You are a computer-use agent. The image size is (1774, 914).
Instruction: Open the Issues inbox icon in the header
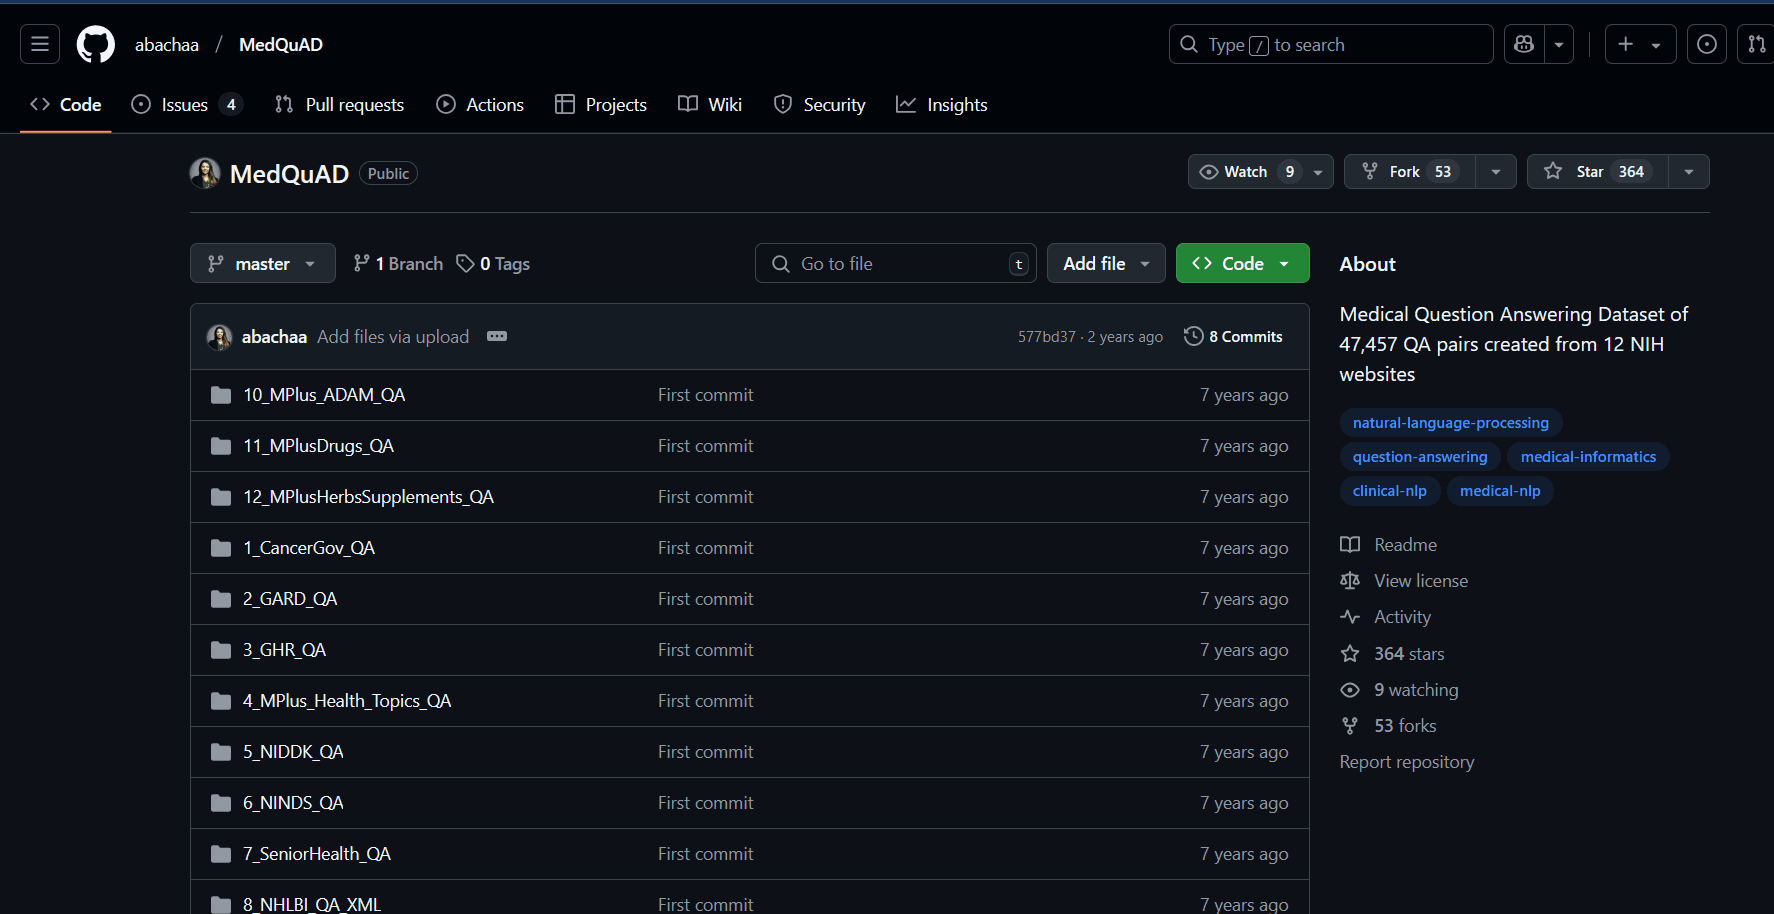click(1707, 44)
